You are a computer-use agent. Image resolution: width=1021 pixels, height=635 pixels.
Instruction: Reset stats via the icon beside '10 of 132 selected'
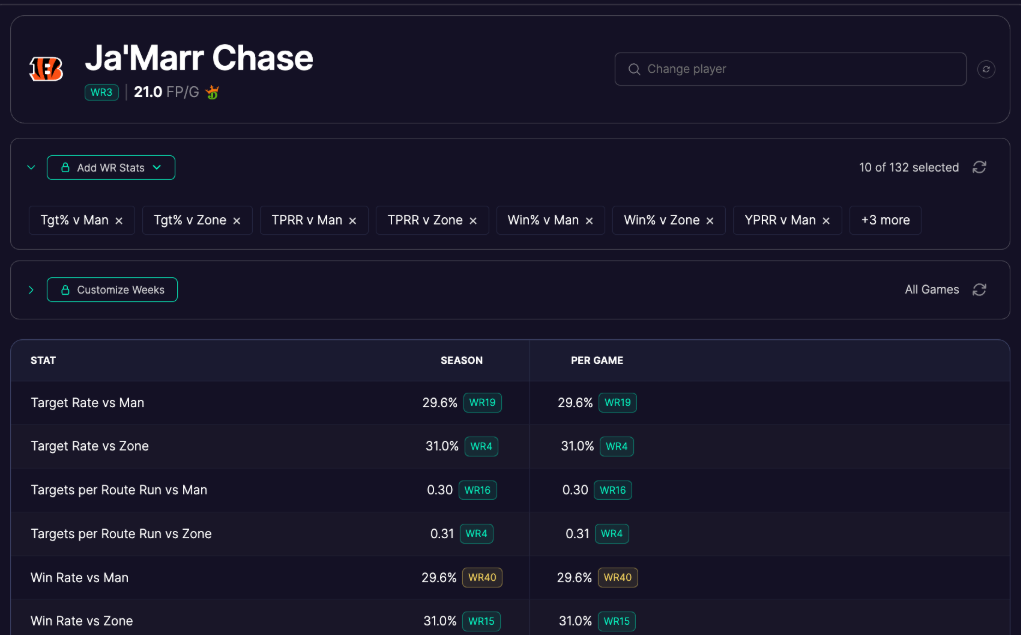coord(979,167)
